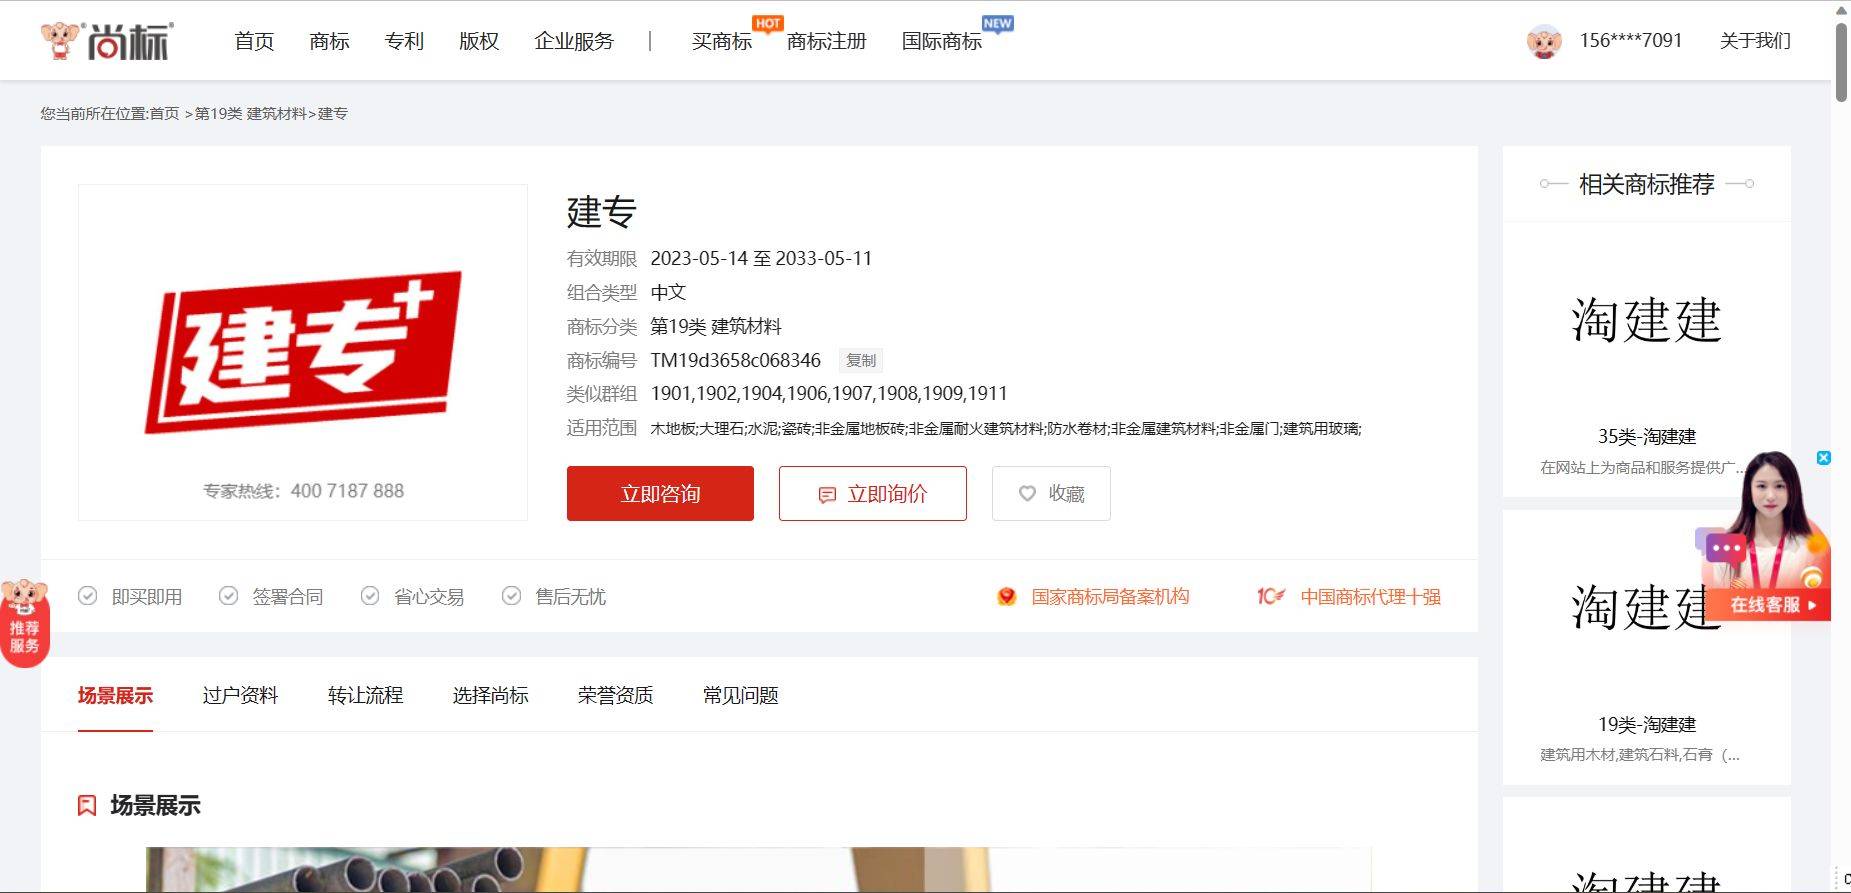Viewport: 1851px width, 893px height.
Task: Open the 关于我们 link
Action: click(x=1755, y=41)
